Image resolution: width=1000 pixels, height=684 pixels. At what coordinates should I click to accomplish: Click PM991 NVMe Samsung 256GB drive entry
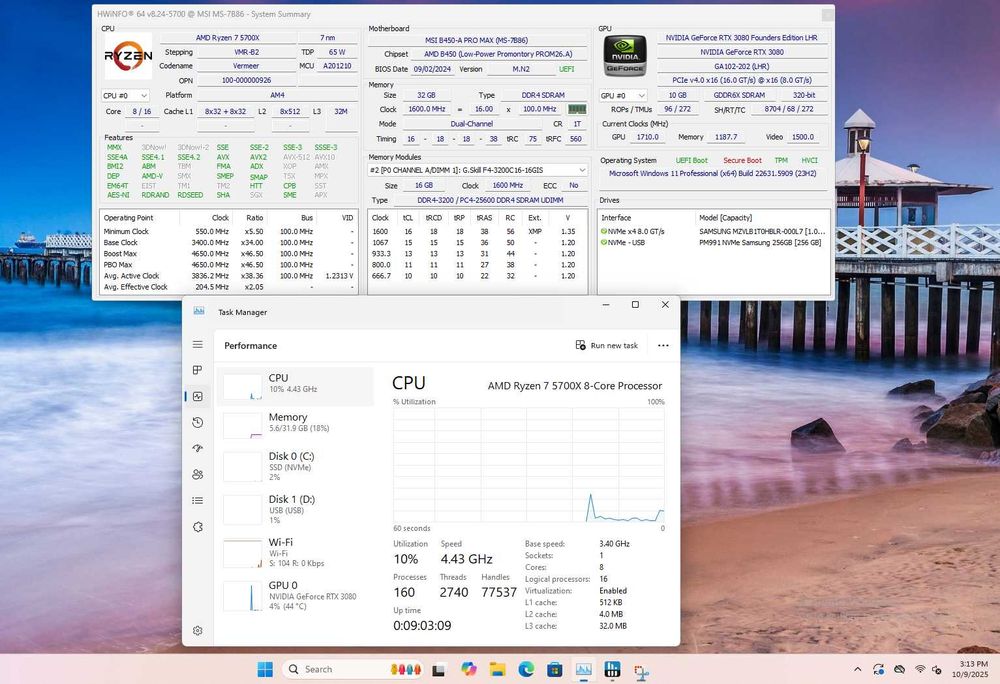[x=713, y=242]
